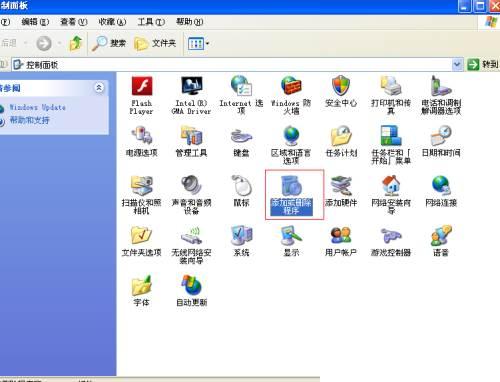
Task: Open the 安全中心 shield icon
Action: pyautogui.click(x=341, y=85)
